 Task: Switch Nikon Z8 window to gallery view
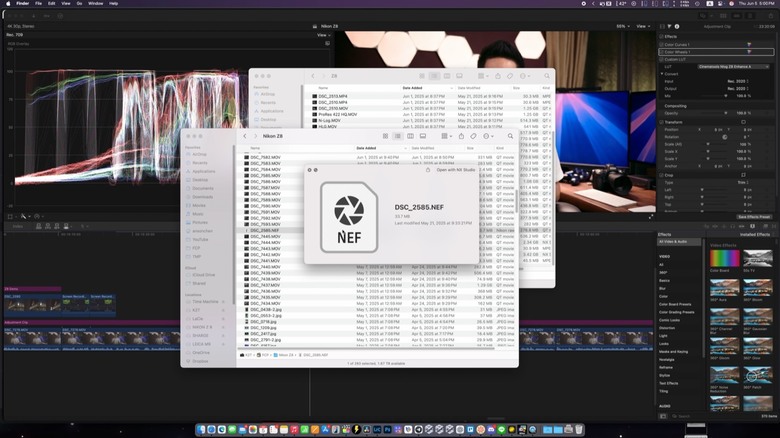tap(423, 136)
